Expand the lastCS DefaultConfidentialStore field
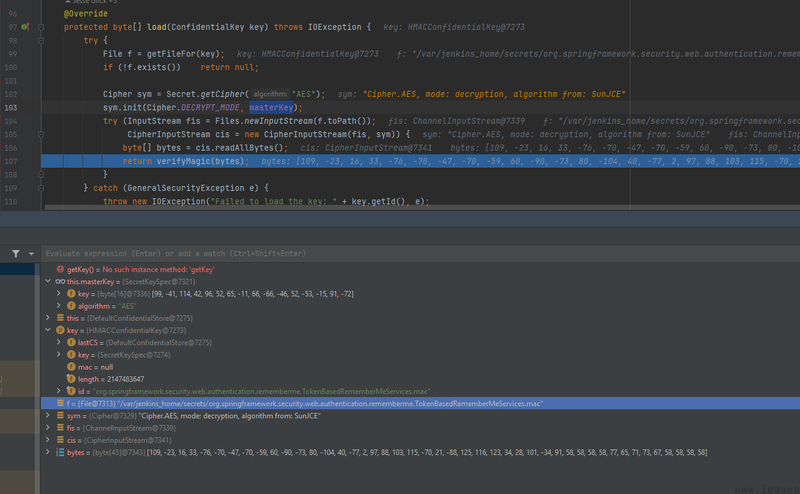The width and height of the screenshot is (800, 494). [58, 342]
